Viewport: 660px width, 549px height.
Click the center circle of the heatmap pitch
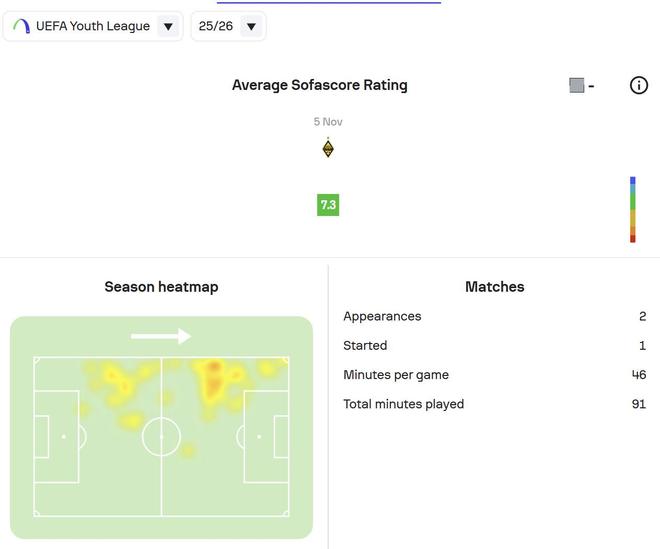click(x=161, y=437)
